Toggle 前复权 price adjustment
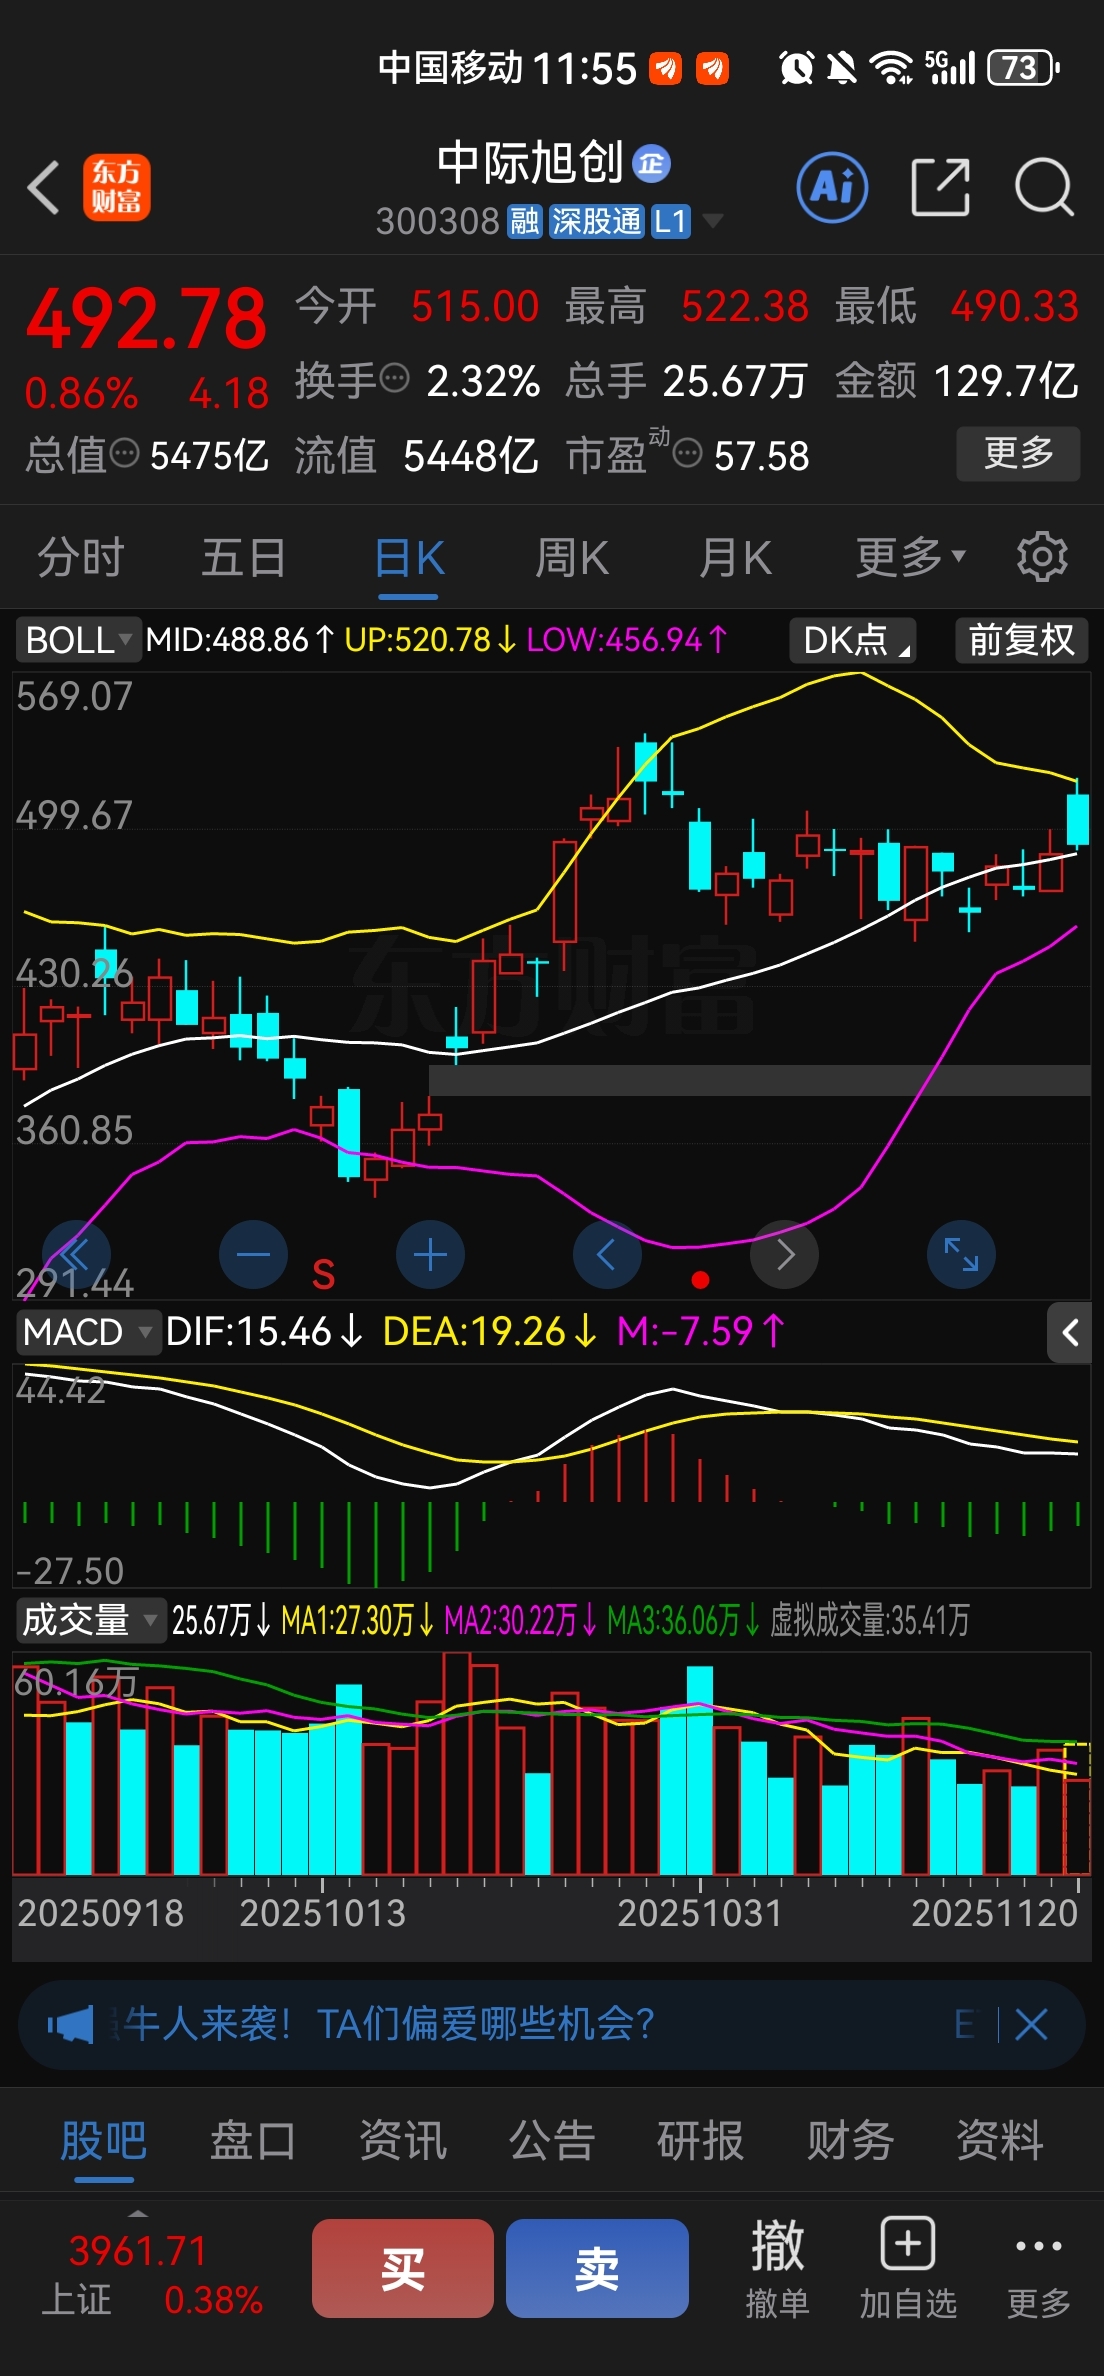The height and width of the screenshot is (2376, 1104). [1021, 640]
